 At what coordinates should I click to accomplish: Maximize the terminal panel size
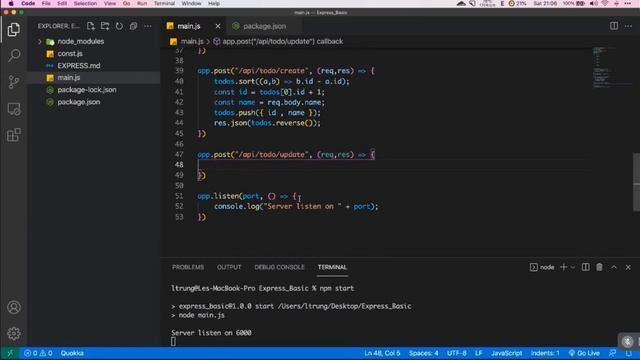tap(614, 267)
